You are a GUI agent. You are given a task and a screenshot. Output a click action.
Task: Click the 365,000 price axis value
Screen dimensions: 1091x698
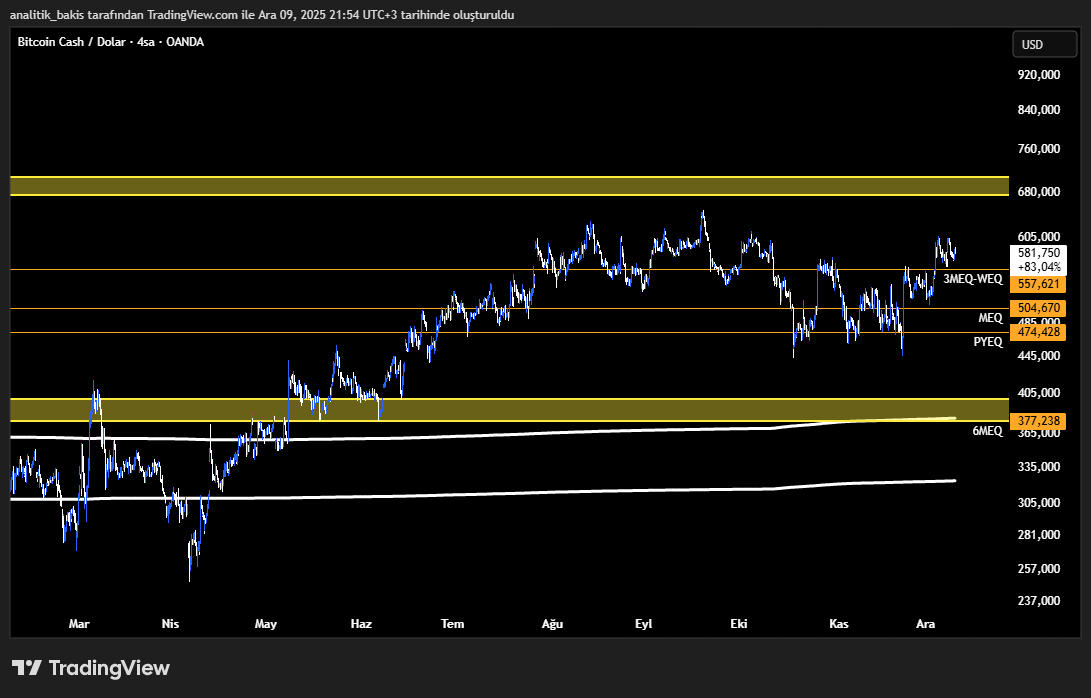1039,433
